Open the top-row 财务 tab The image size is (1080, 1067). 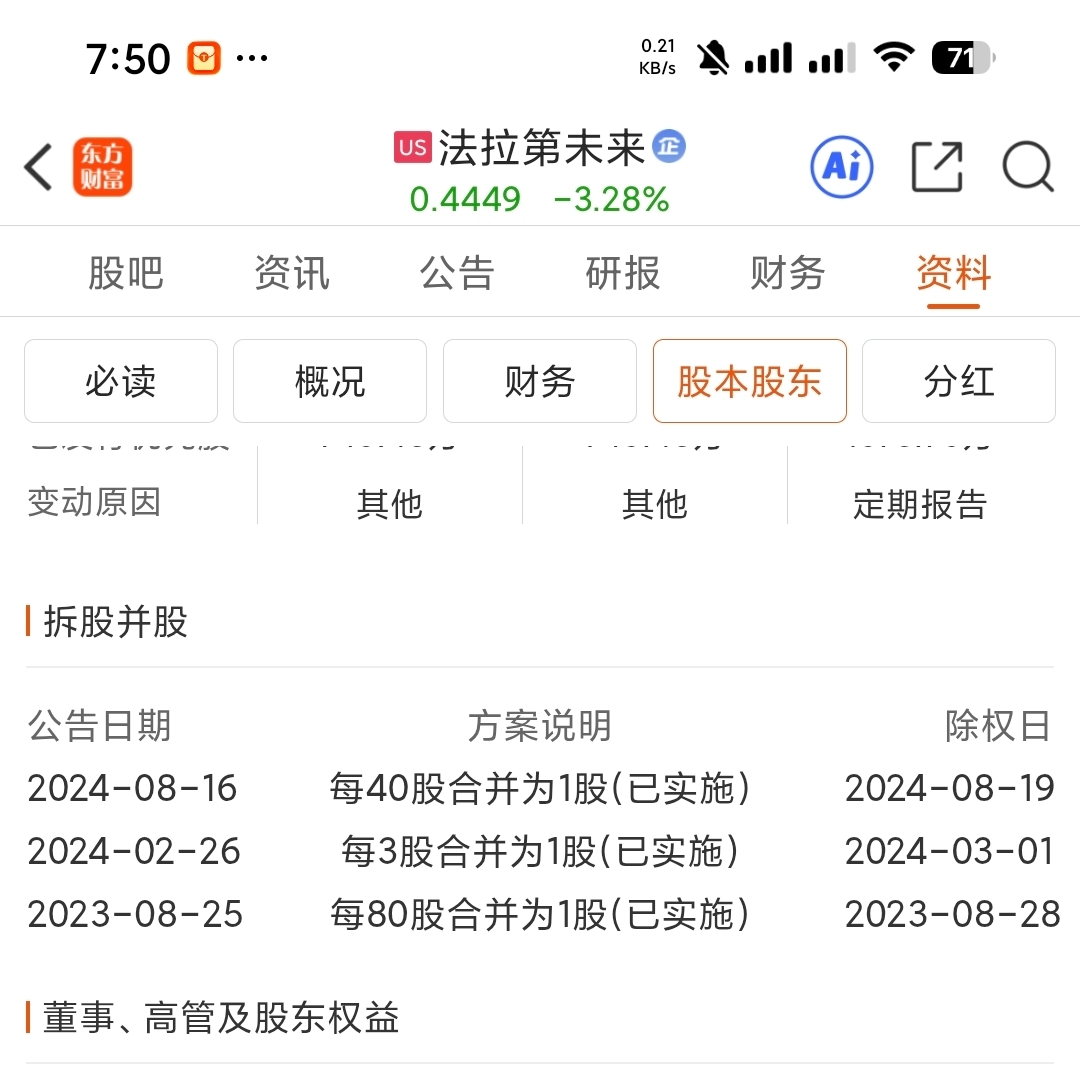(x=788, y=273)
